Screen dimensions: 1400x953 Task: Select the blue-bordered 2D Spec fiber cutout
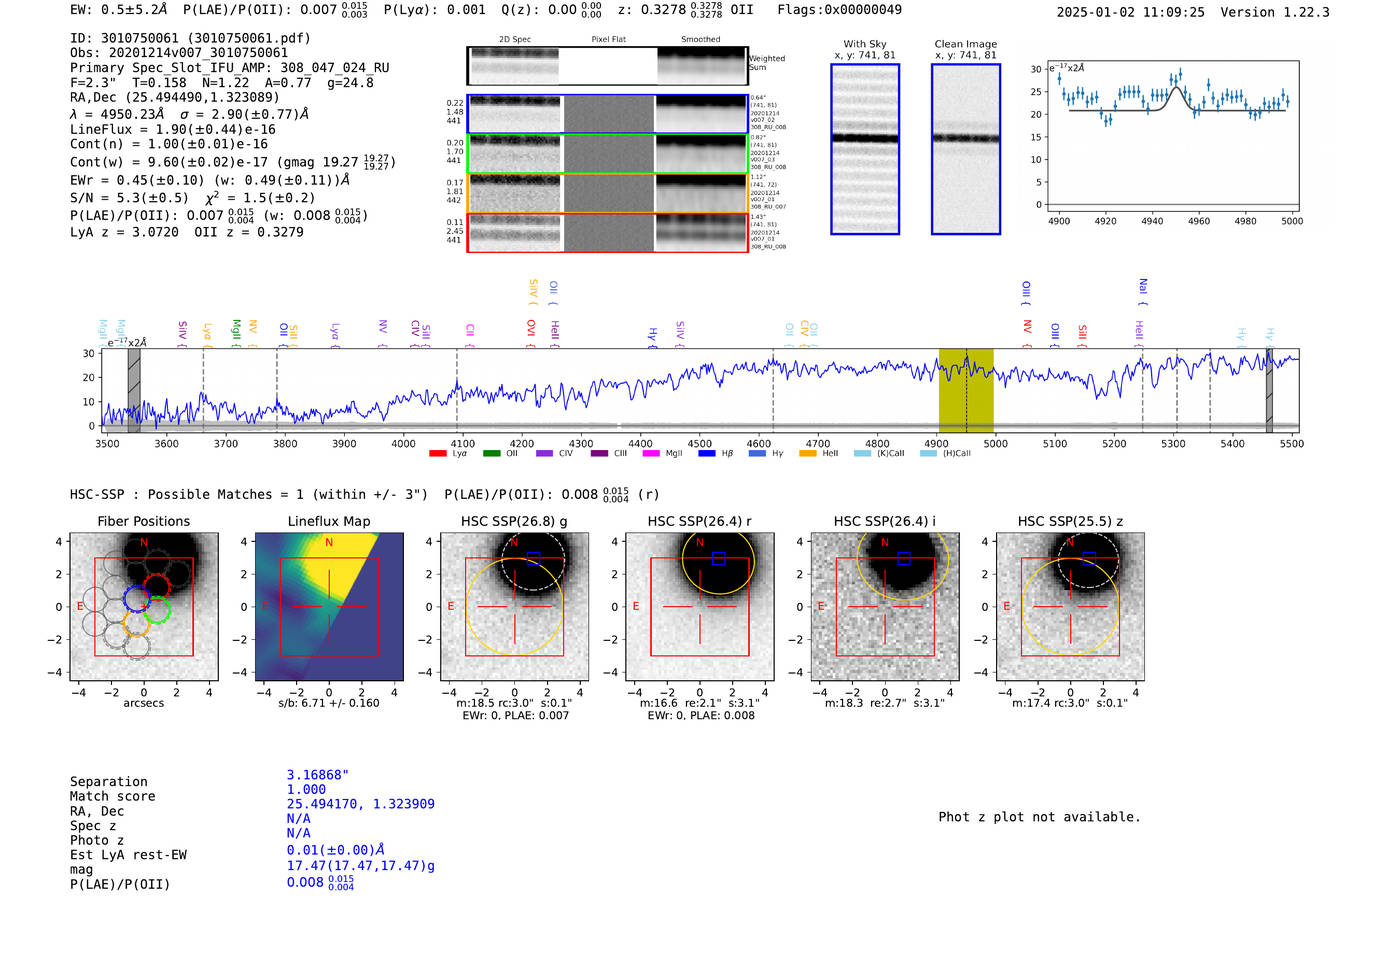pyautogui.click(x=515, y=114)
